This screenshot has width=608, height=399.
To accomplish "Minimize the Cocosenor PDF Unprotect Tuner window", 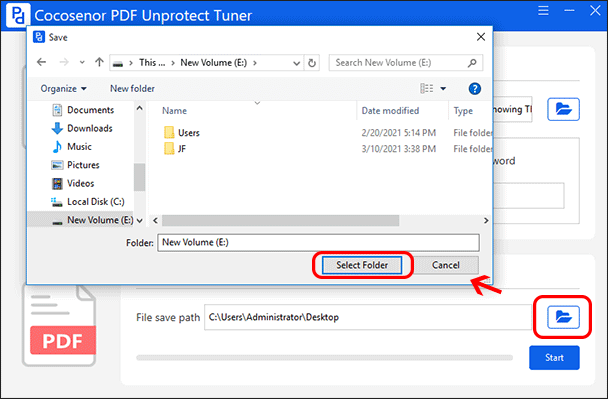I will pyautogui.click(x=569, y=10).
